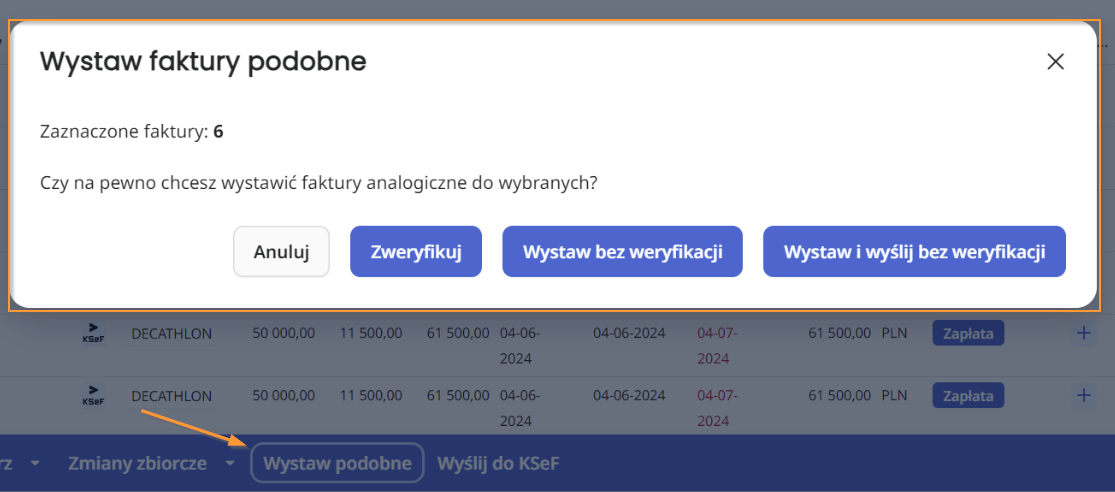
Task: Click the Zapłata badge in the lower DECATHLON row
Action: [x=968, y=395]
